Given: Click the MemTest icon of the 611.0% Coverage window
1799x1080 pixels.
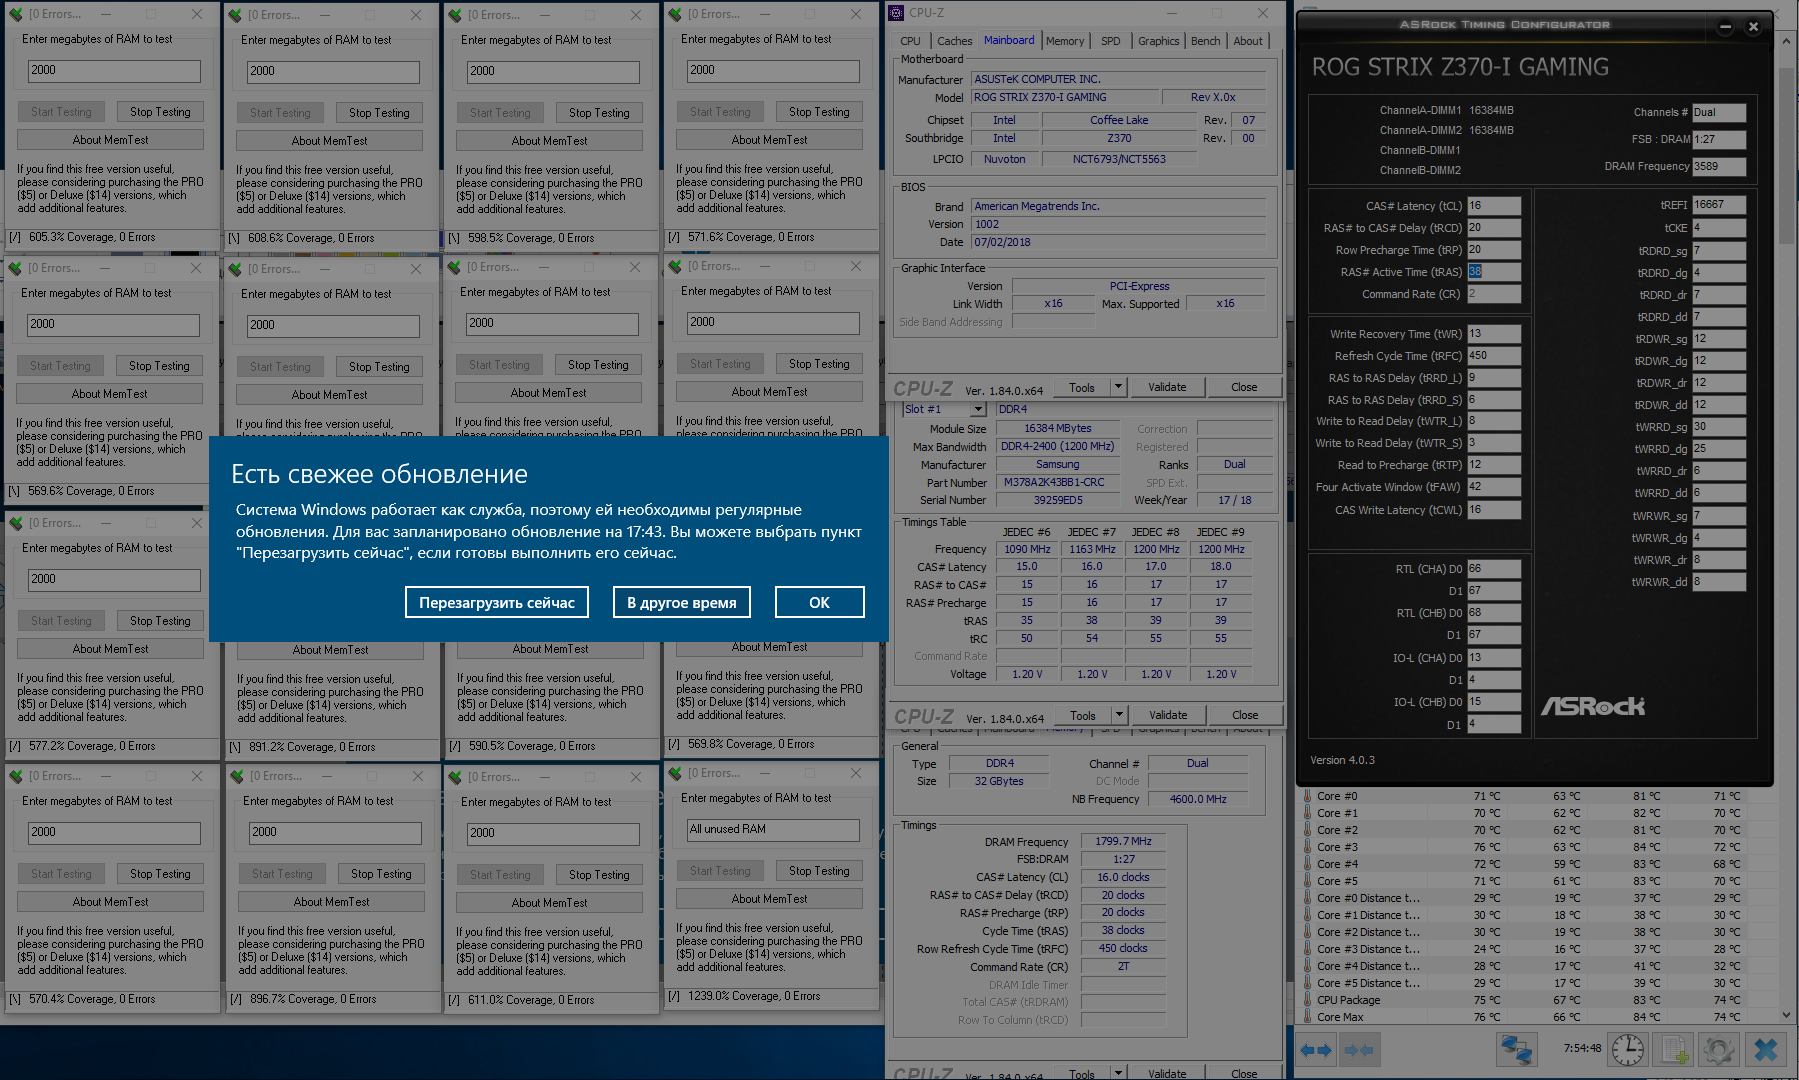Looking at the screenshot, I should point(455,777).
